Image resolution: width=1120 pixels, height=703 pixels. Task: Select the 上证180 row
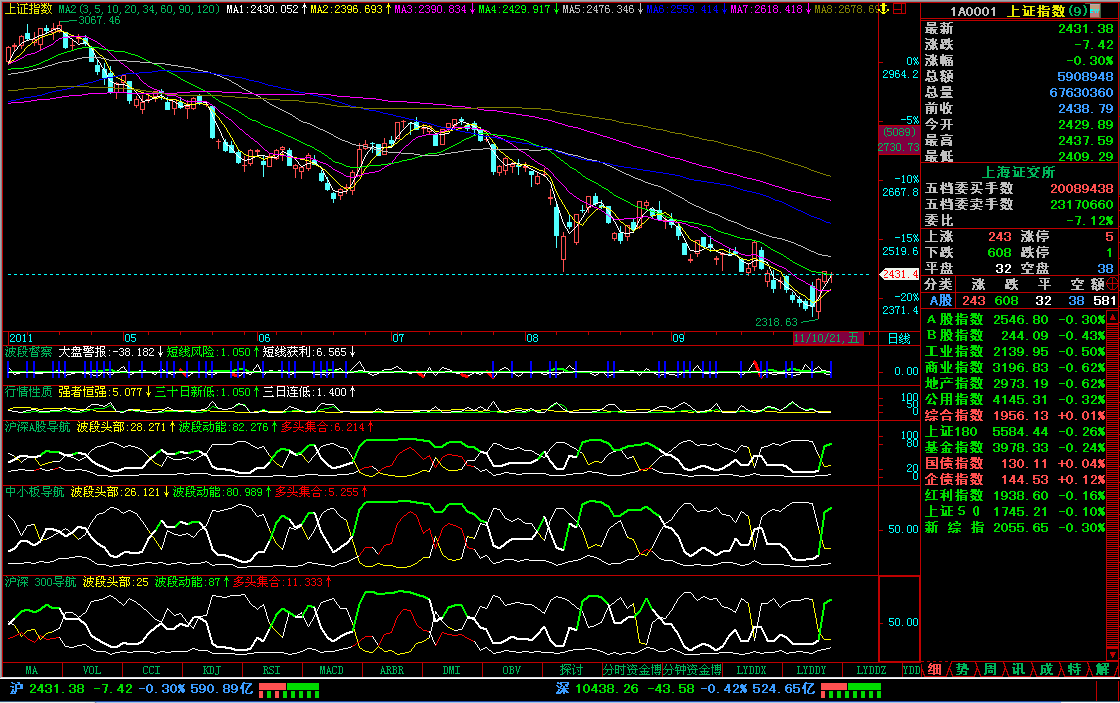(x=1016, y=432)
